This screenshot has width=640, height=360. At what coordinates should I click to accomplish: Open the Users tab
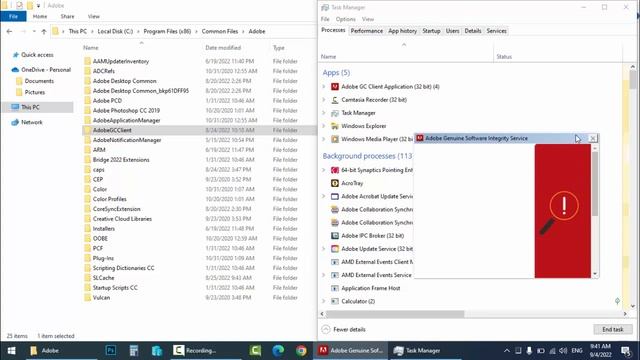click(x=452, y=31)
